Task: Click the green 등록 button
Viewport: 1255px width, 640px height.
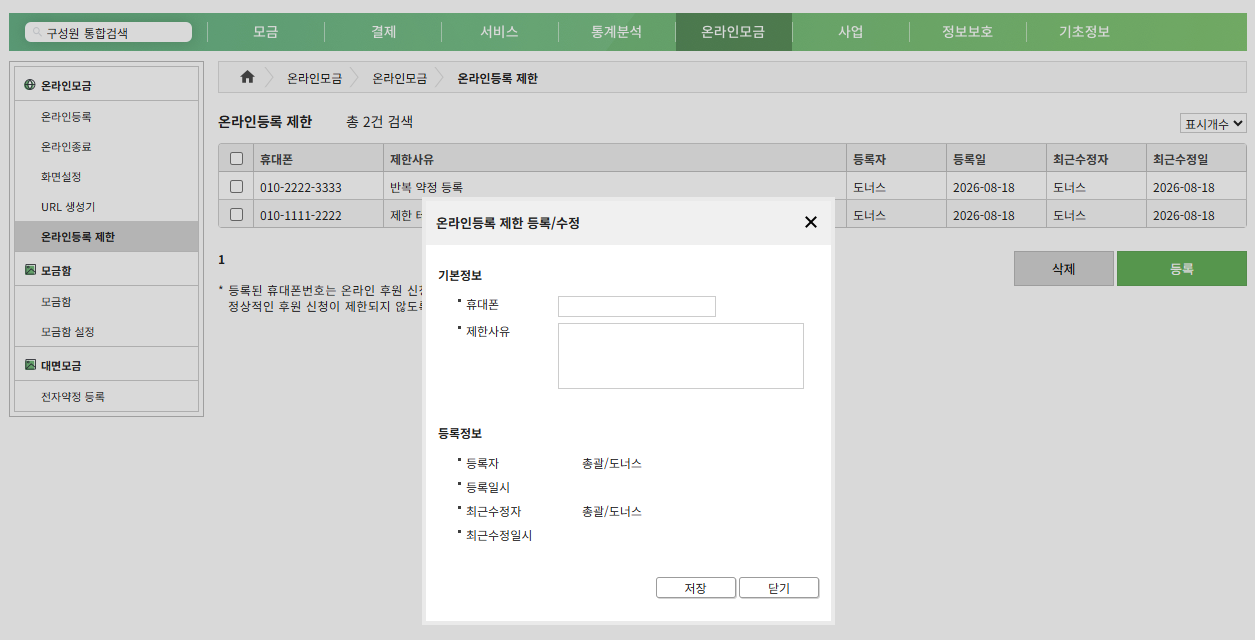Action: click(1182, 269)
